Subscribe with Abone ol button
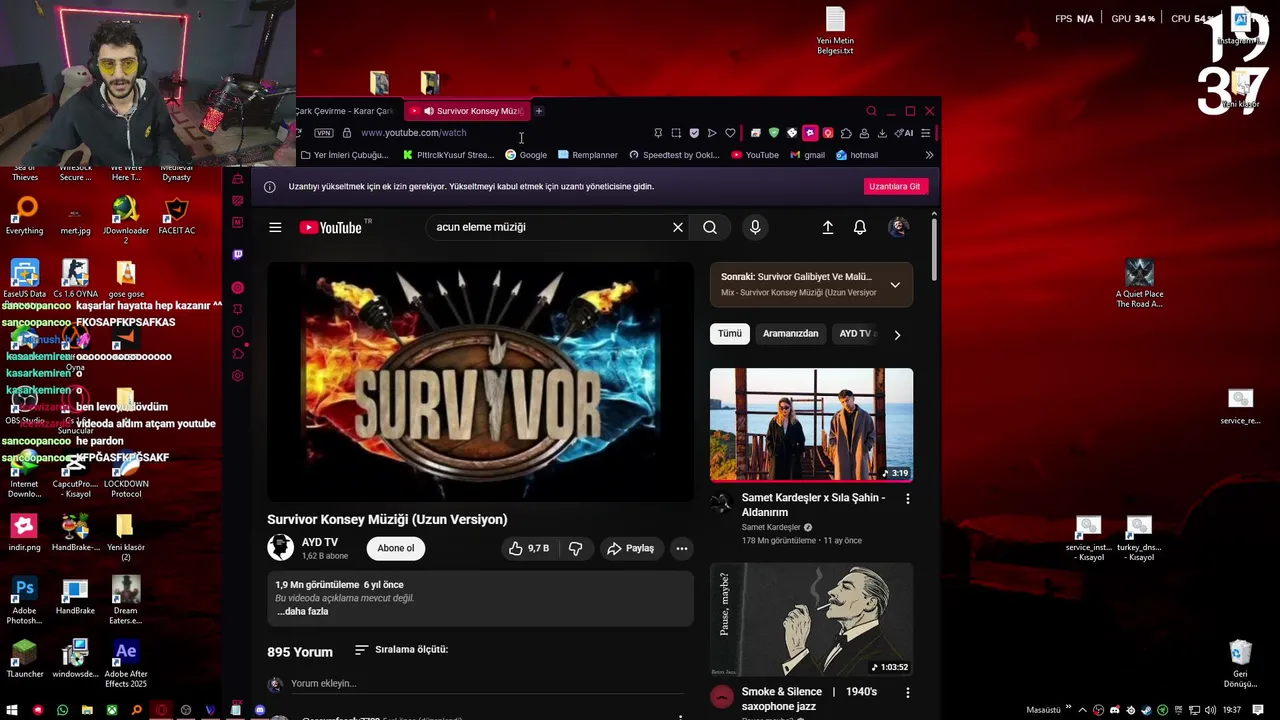Viewport: 1280px width, 720px height. coord(395,548)
